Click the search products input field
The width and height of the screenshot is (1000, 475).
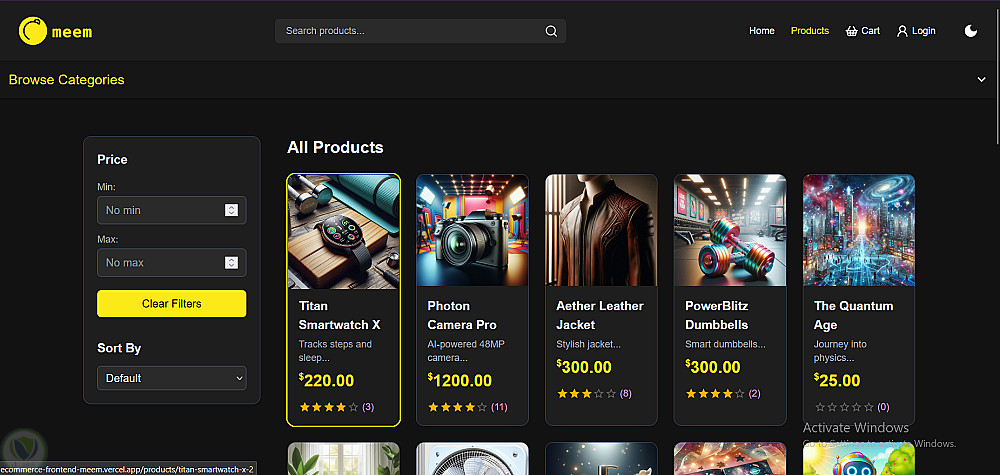point(410,31)
